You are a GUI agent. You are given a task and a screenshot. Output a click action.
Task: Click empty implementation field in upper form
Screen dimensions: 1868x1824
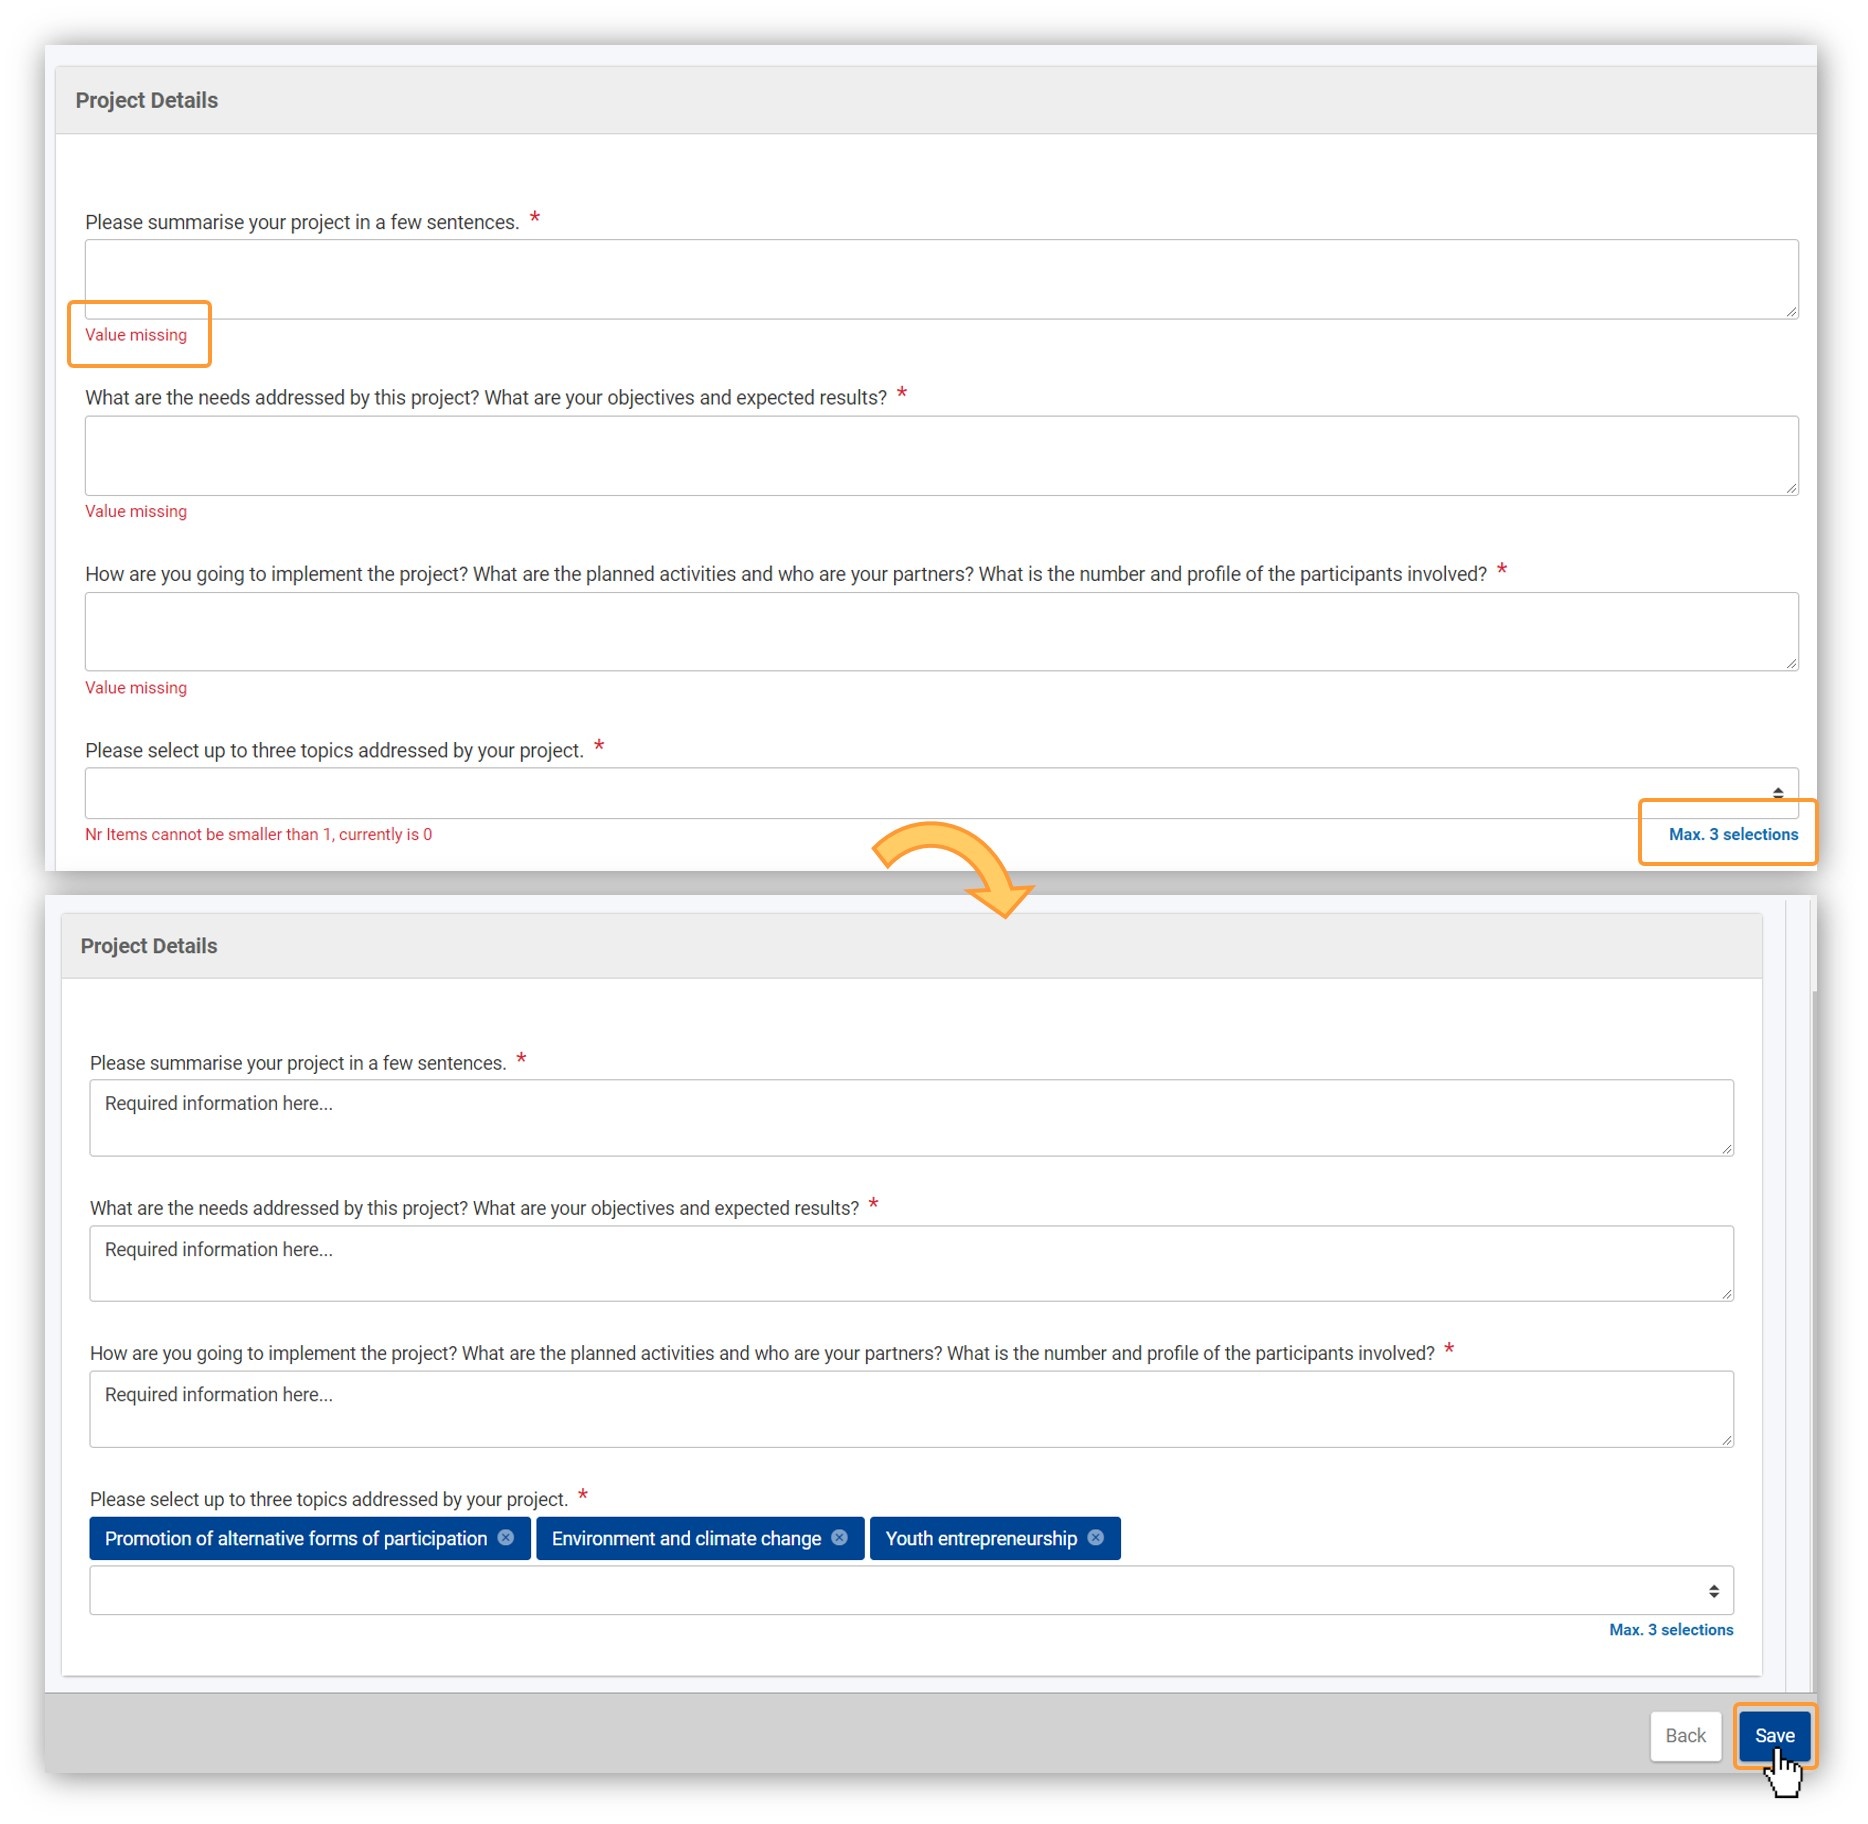point(941,632)
